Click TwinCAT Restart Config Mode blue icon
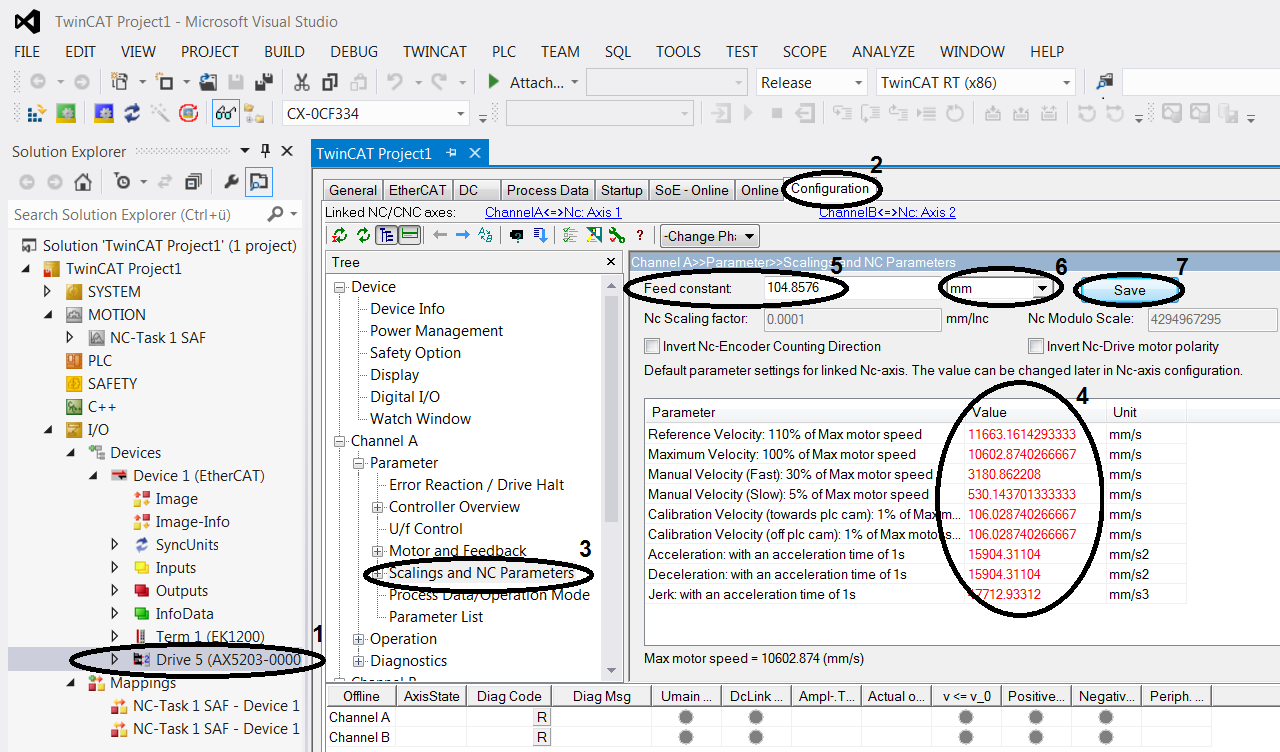The image size is (1280, 752). [x=103, y=114]
